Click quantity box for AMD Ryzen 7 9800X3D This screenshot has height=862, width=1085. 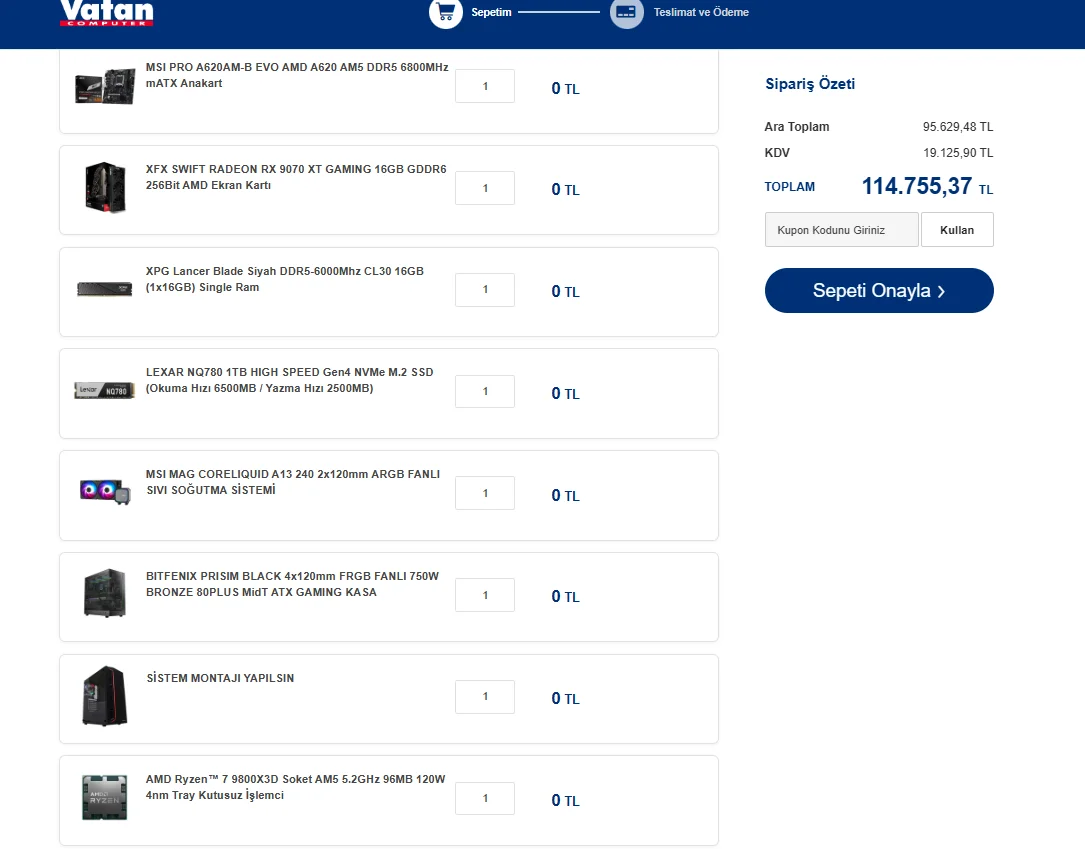point(485,798)
